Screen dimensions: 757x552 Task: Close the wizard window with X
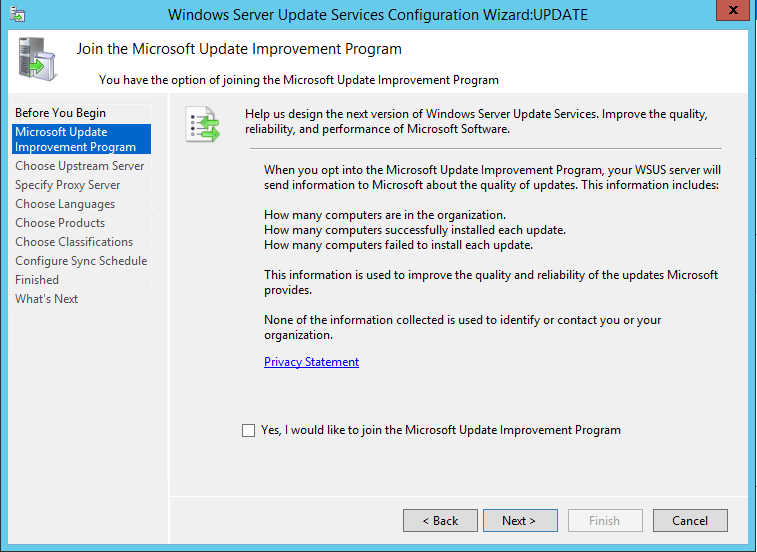coord(732,10)
